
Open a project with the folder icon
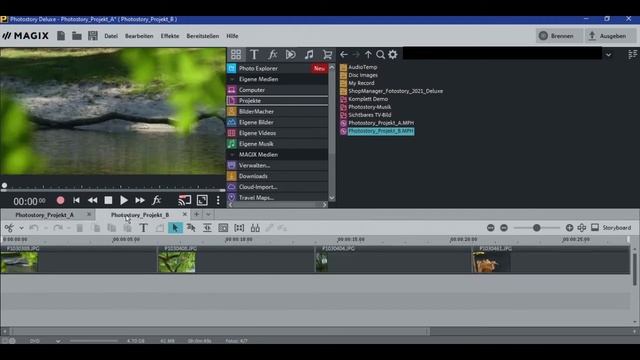tap(77, 36)
